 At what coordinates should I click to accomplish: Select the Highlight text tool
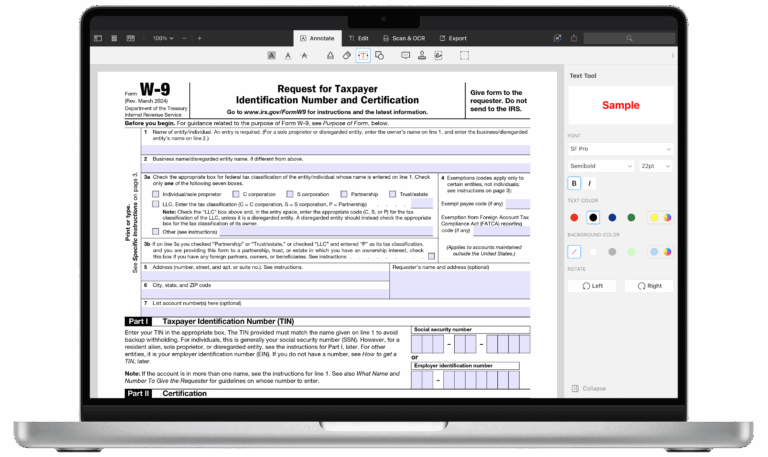pyautogui.click(x=271, y=56)
